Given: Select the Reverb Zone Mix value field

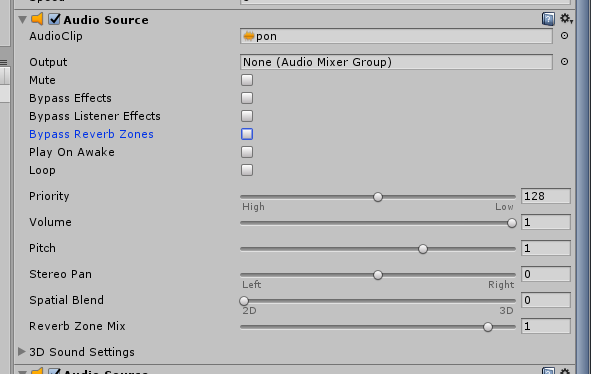Looking at the screenshot, I should click(x=546, y=326).
